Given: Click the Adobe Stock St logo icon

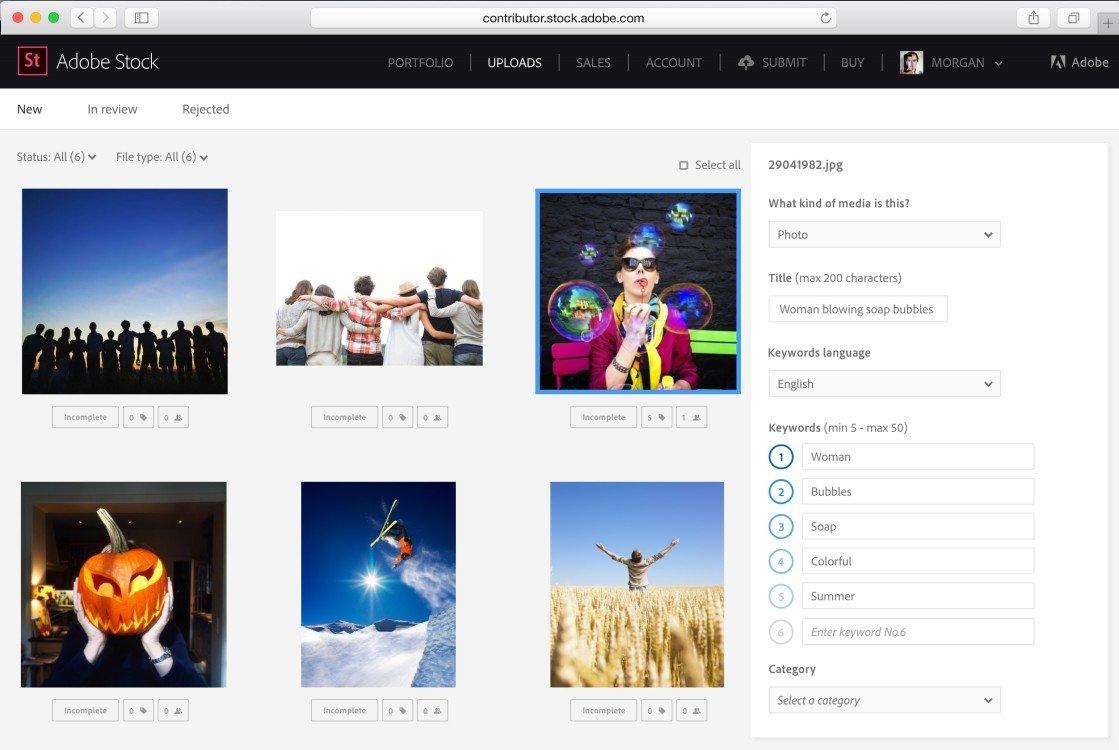Looking at the screenshot, I should pos(32,61).
